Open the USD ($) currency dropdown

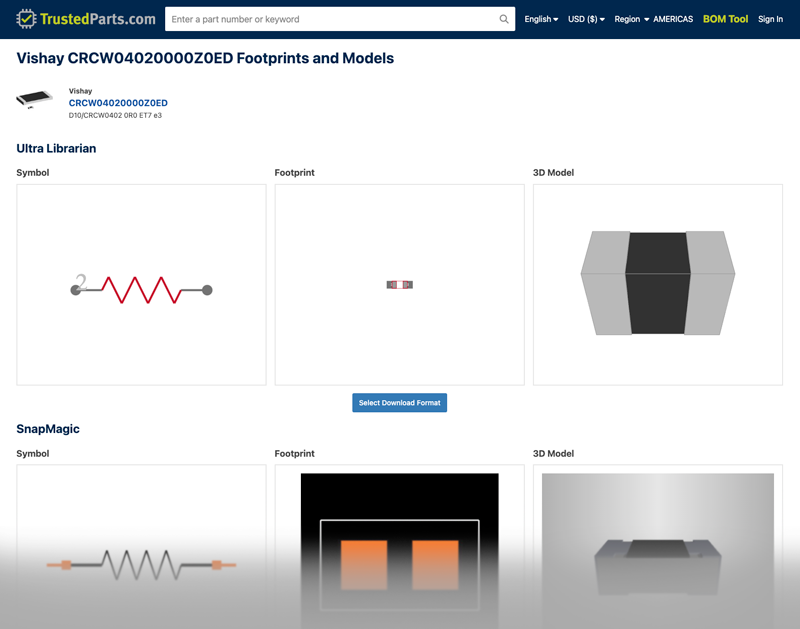[x=586, y=19]
